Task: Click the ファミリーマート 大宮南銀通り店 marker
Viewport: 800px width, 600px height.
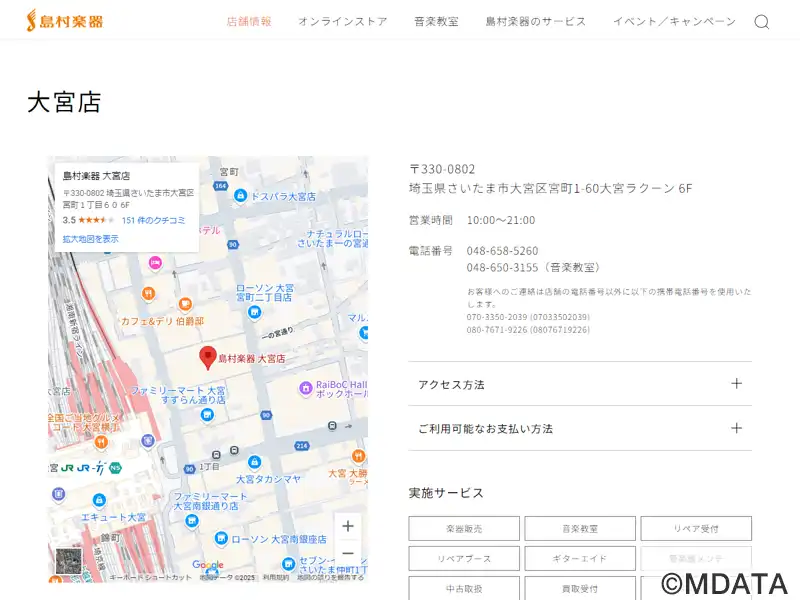Action: click(x=191, y=521)
